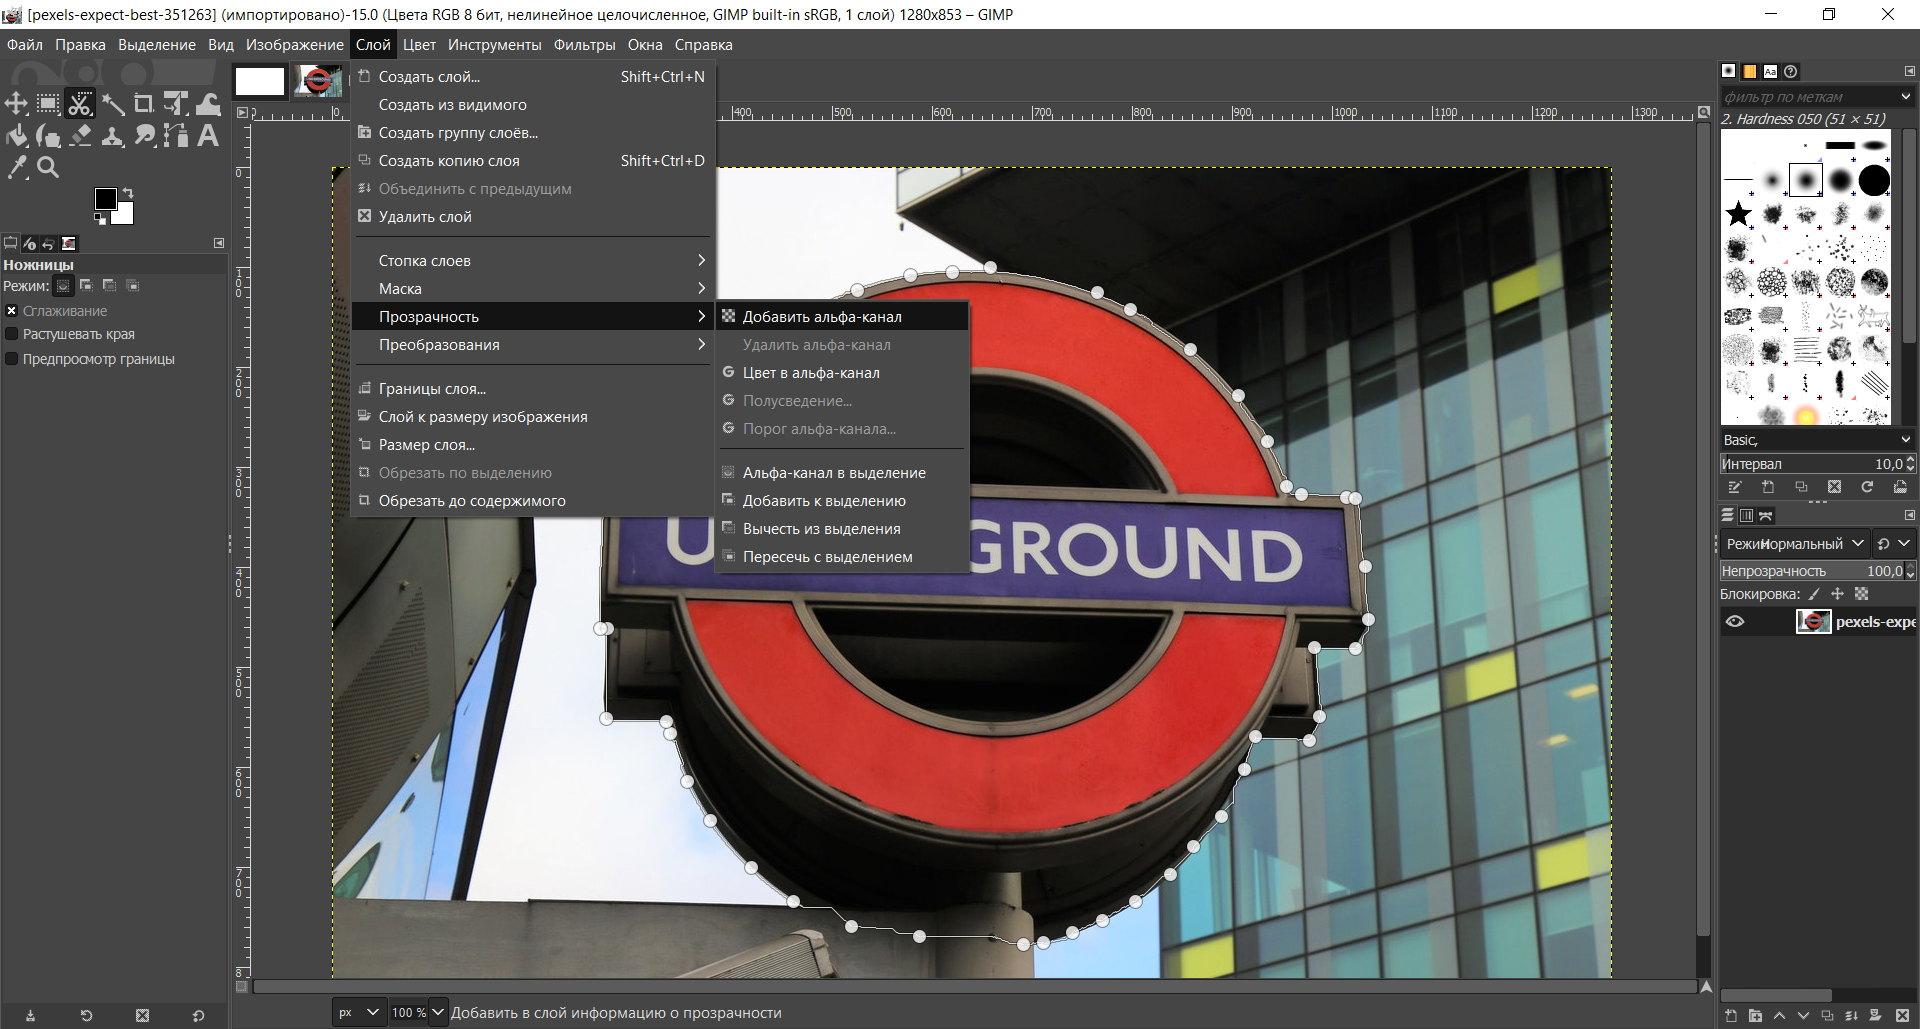Viewport: 1920px width, 1029px height.
Task: Select the Text tool
Action: point(208,136)
